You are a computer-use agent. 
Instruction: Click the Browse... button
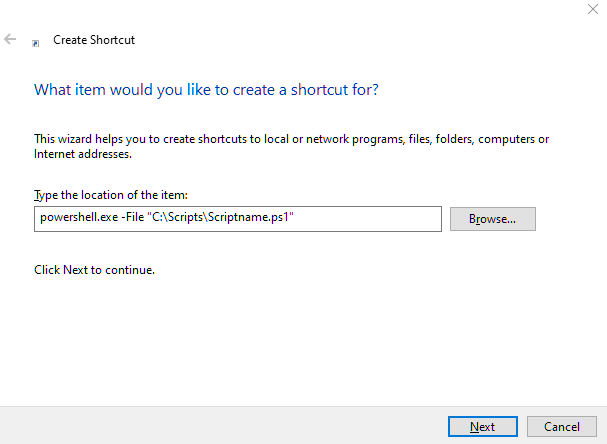pyautogui.click(x=492, y=218)
